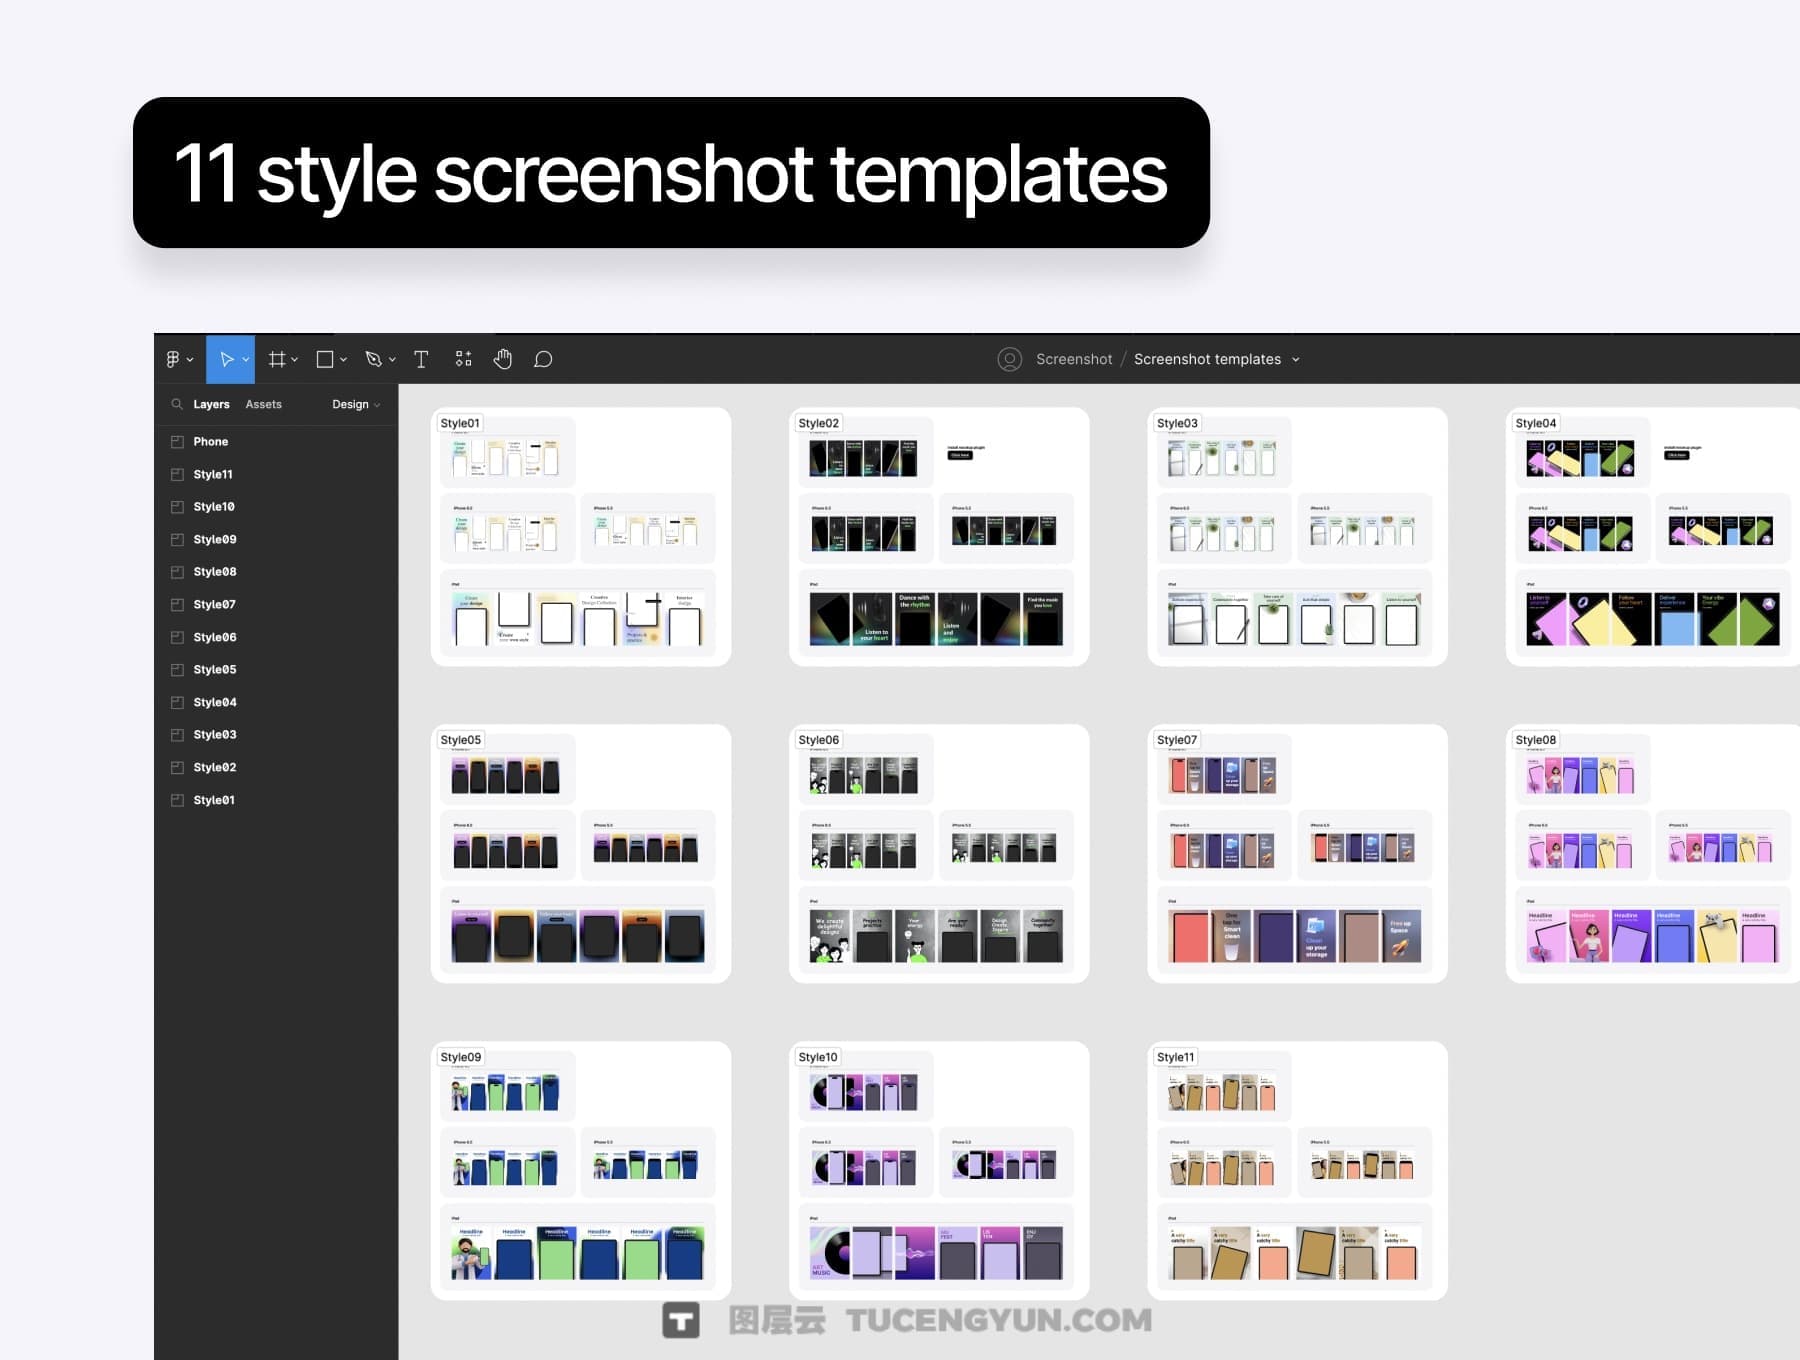This screenshot has height=1360, width=1800.
Task: Select the Move tool
Action: coord(227,359)
